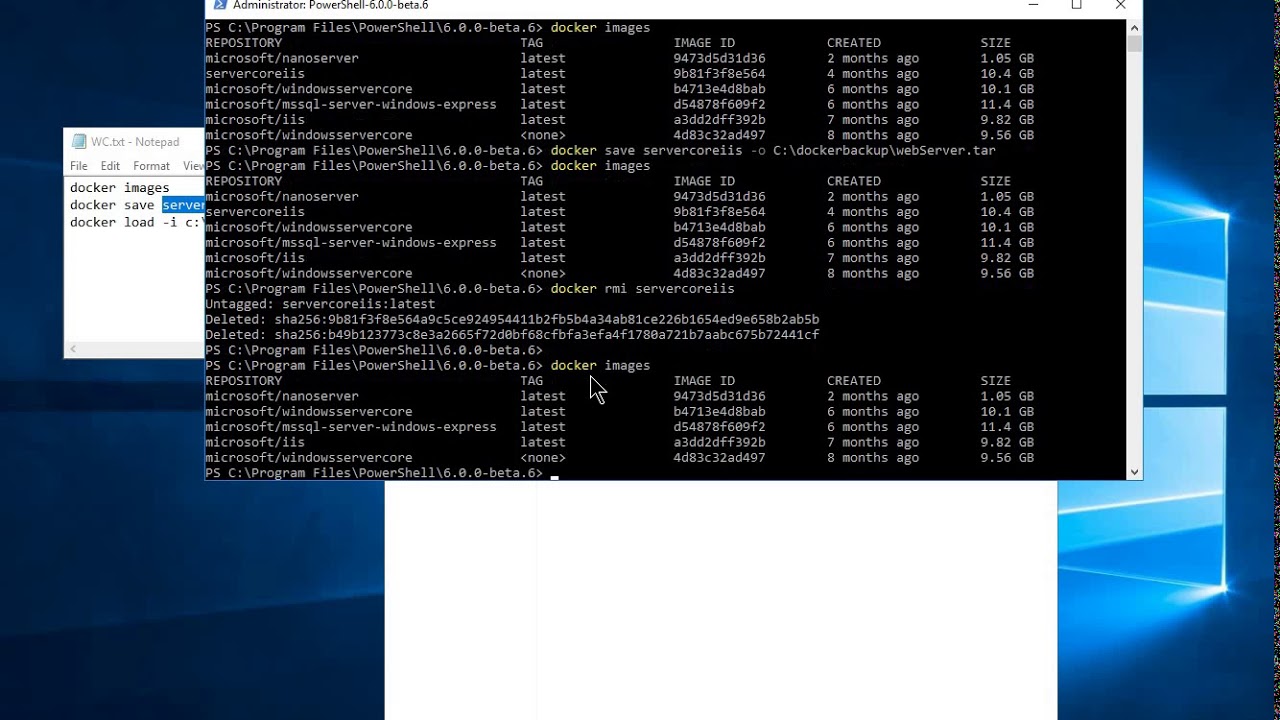Maximize the PowerShell window
Image resolution: width=1280 pixels, height=720 pixels.
1076,5
